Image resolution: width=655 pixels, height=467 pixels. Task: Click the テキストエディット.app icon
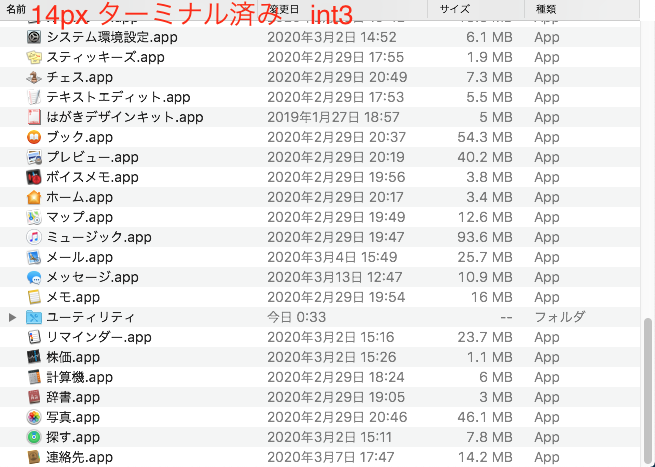[x=34, y=97]
